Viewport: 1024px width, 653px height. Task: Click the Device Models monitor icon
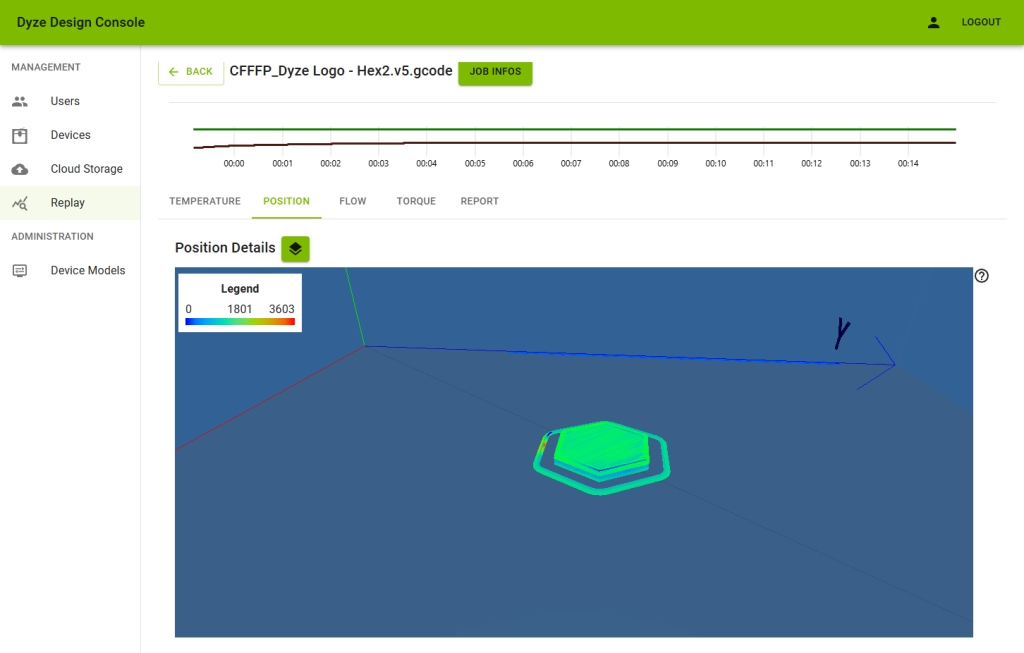[20, 270]
